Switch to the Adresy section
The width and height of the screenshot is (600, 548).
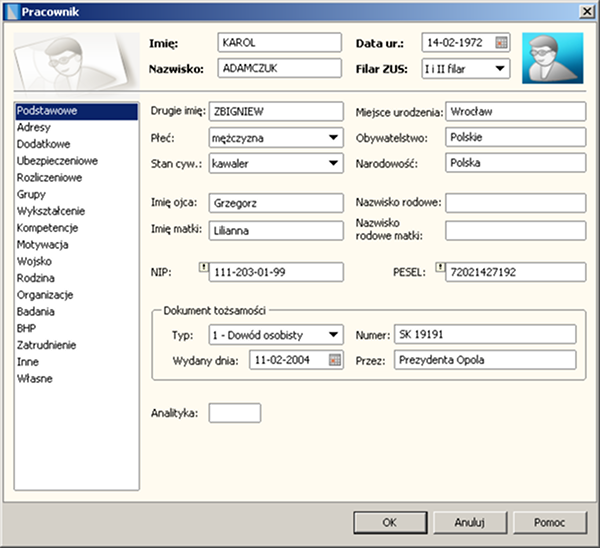pos(34,127)
